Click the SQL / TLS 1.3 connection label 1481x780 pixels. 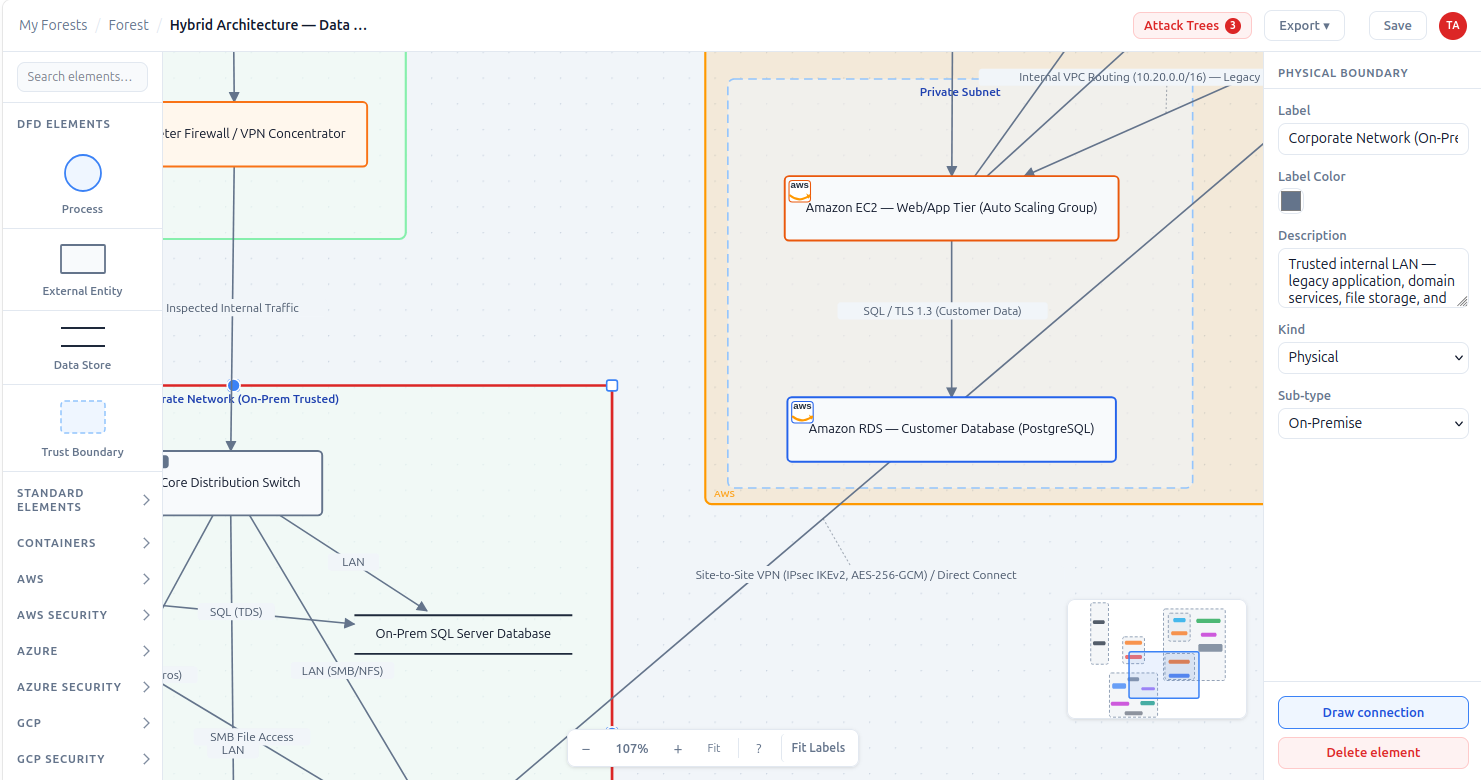(942, 311)
